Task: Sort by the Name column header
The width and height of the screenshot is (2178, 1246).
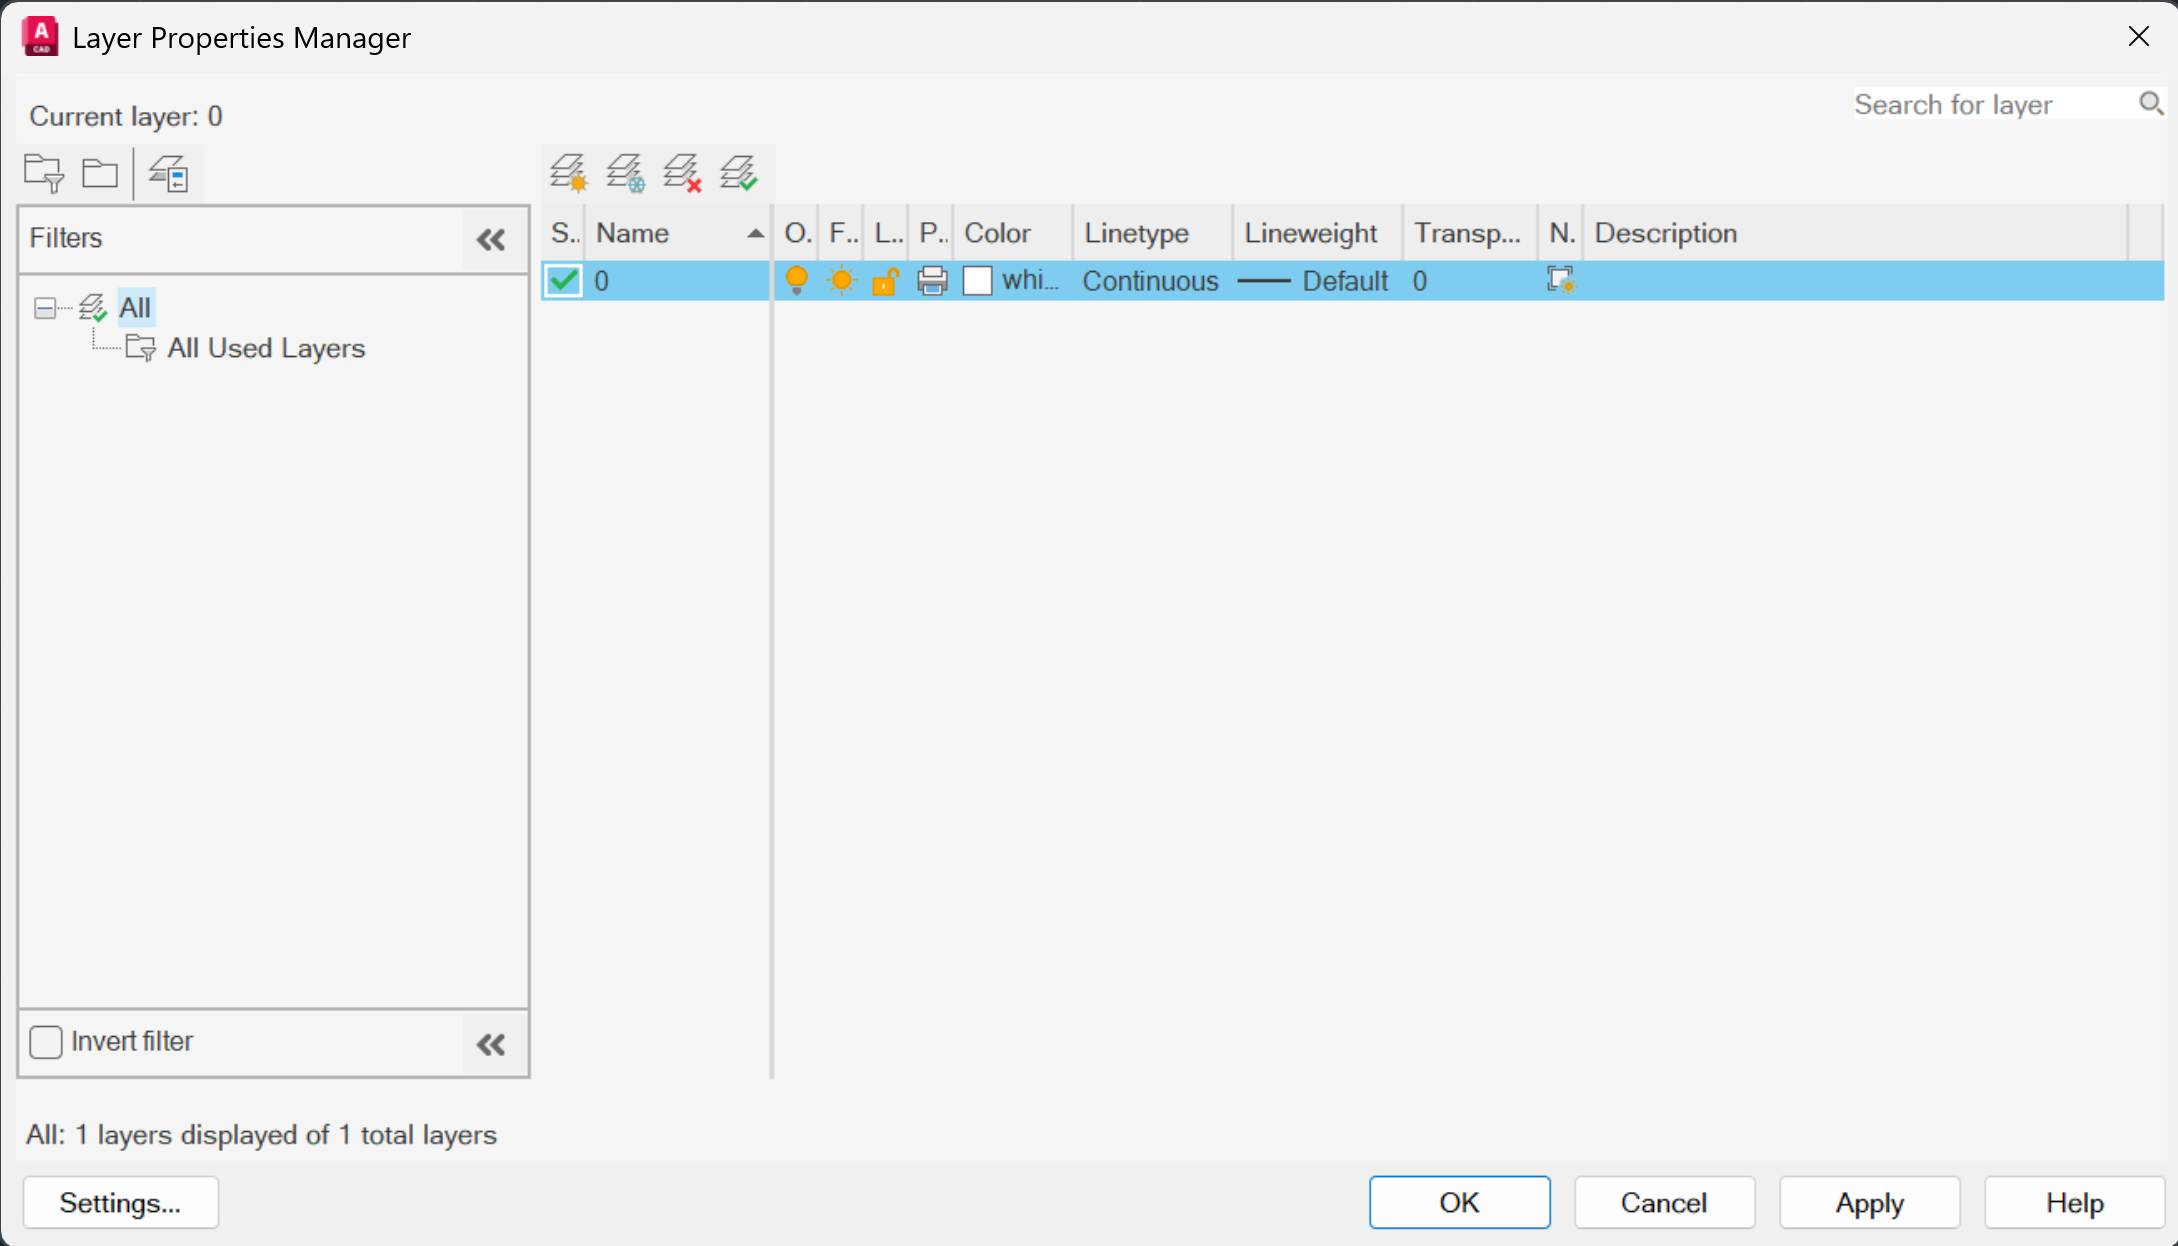Action: point(679,233)
